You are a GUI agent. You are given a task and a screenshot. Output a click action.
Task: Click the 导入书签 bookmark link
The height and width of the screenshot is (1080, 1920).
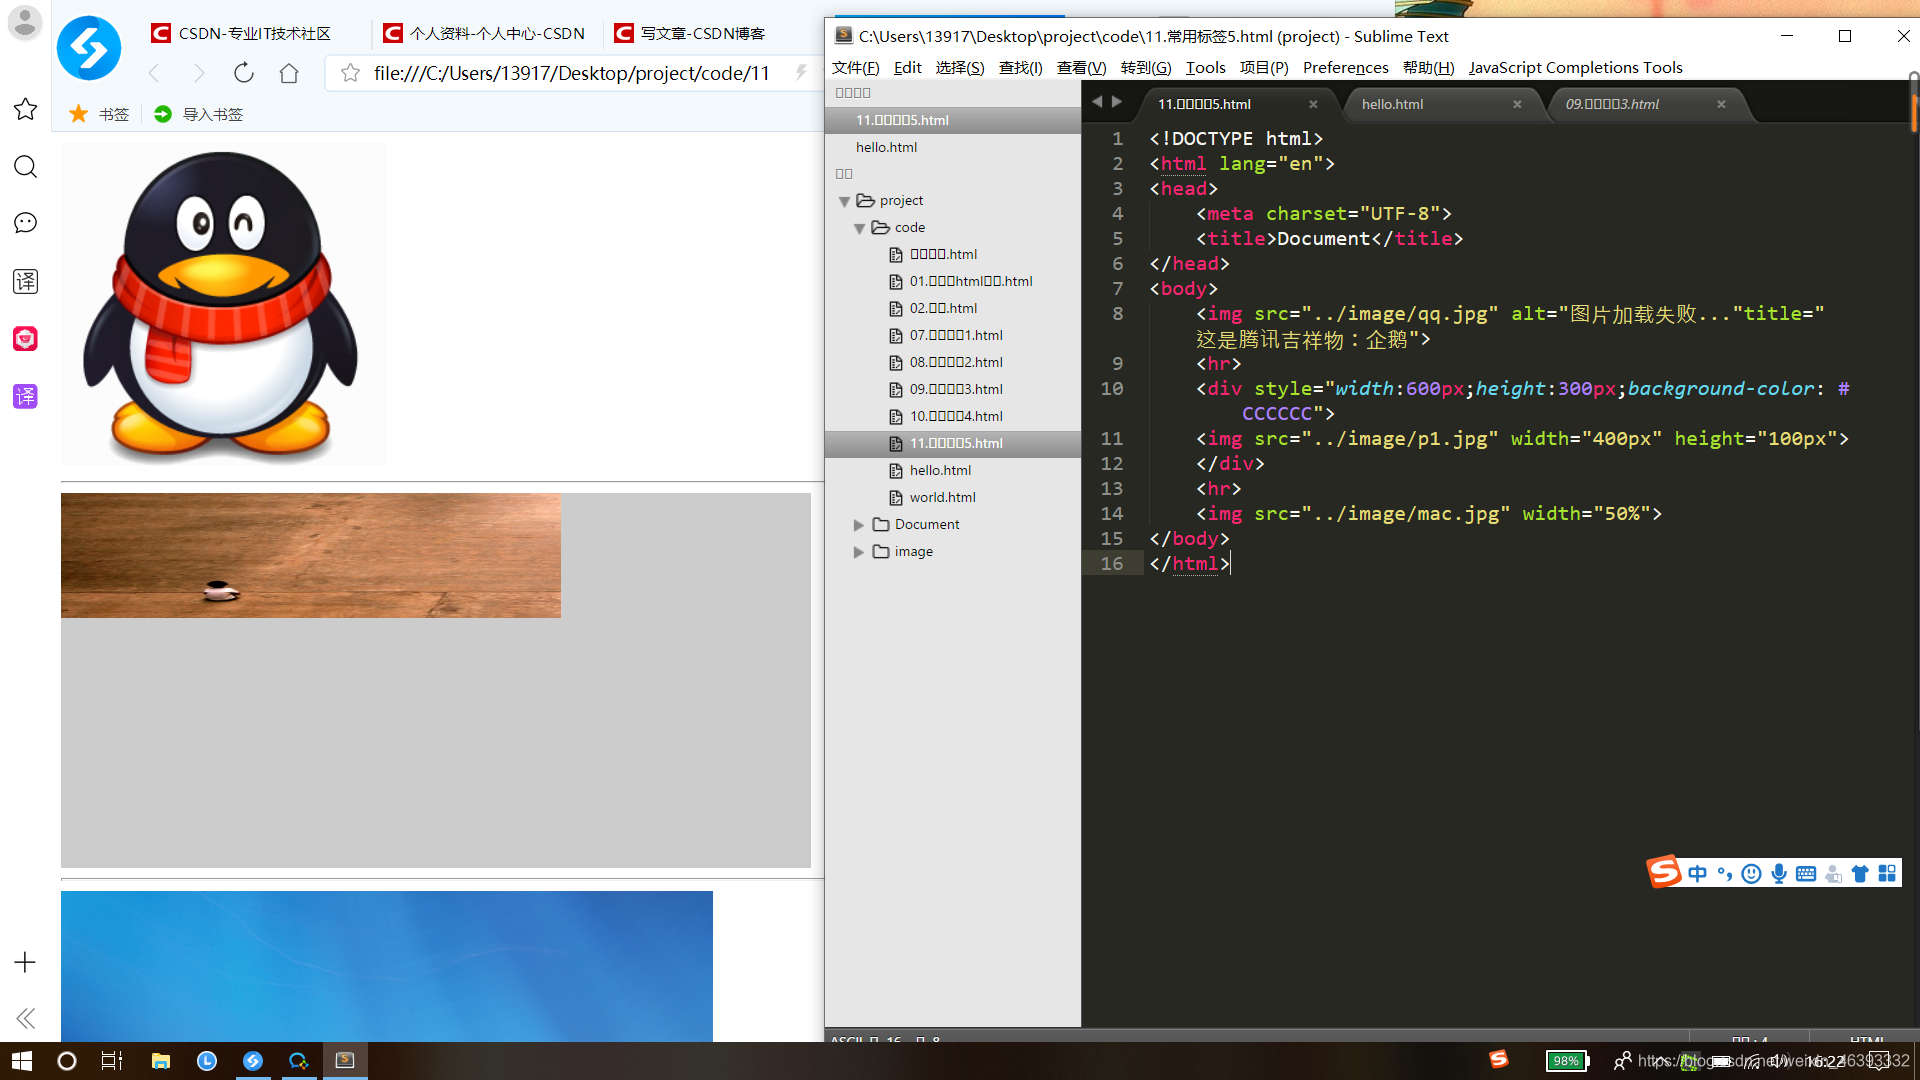coord(212,114)
